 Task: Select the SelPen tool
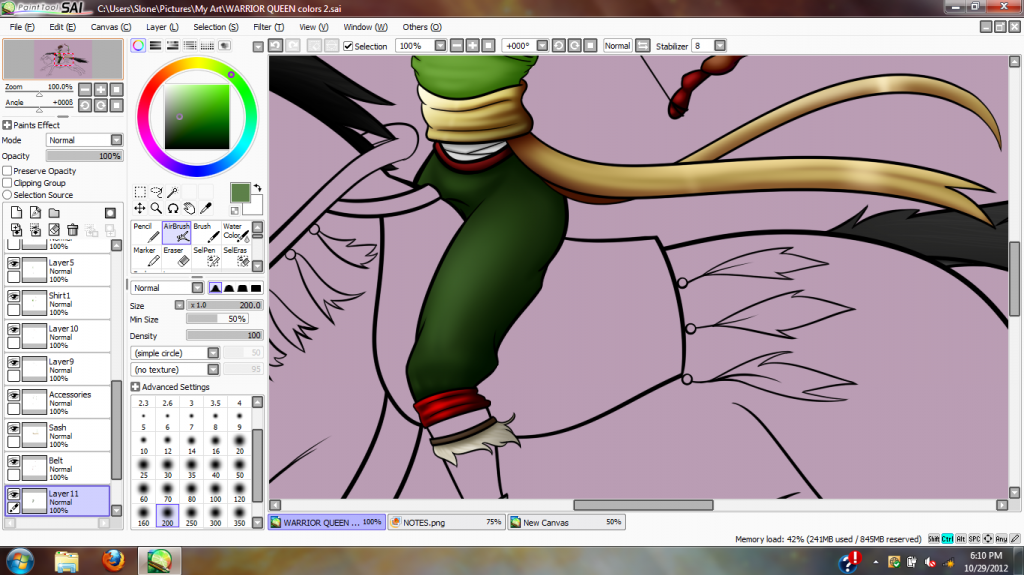206,257
